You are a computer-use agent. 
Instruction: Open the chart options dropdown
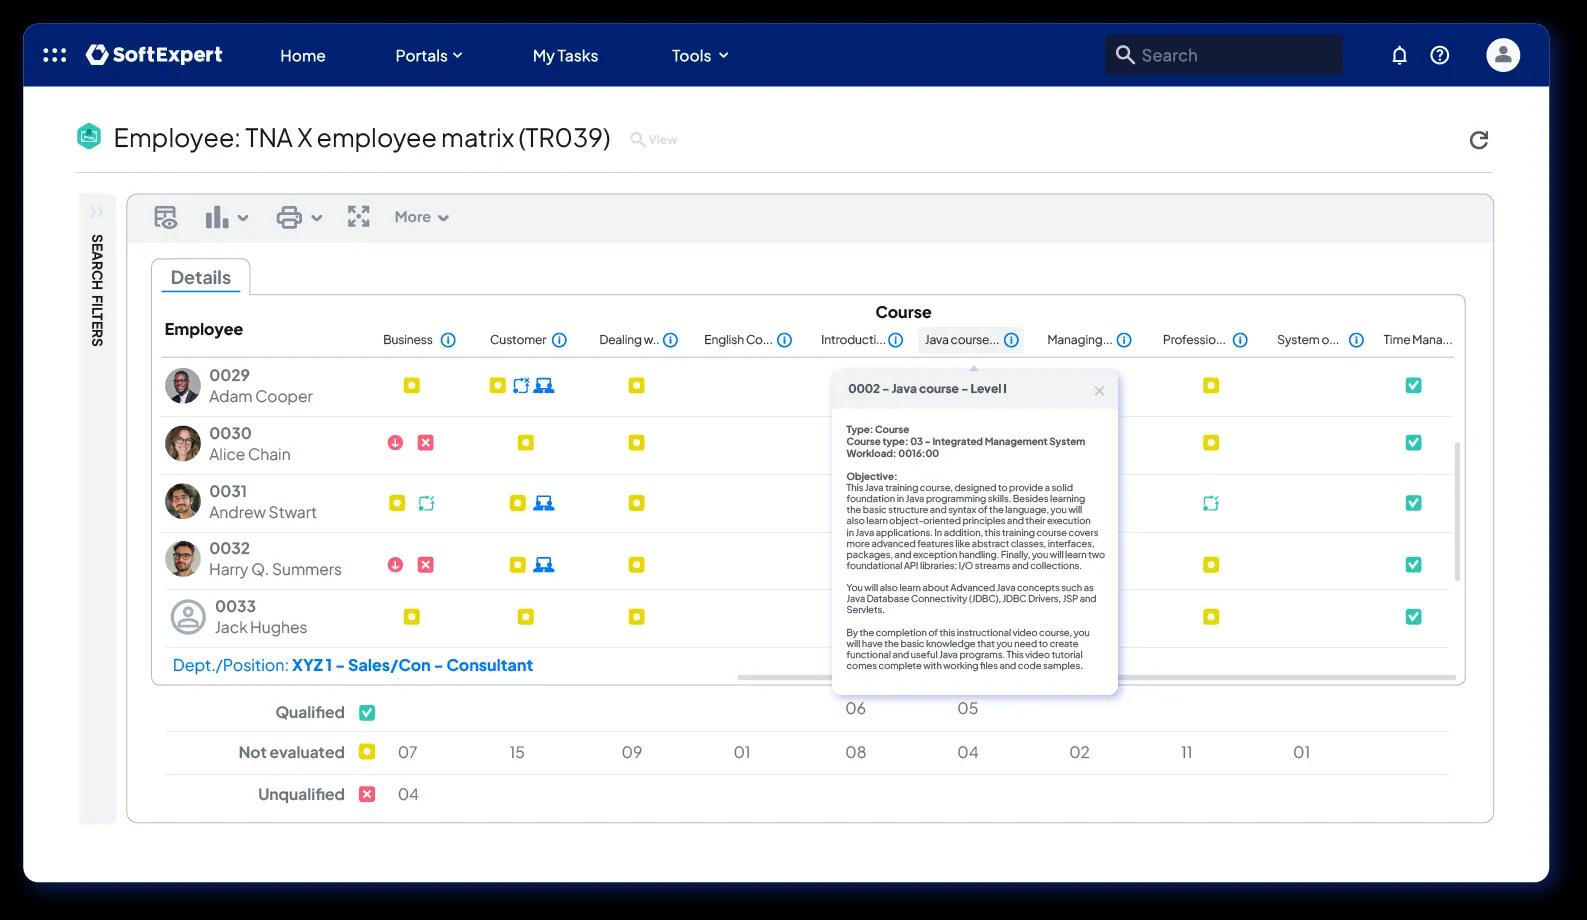tap(226, 217)
